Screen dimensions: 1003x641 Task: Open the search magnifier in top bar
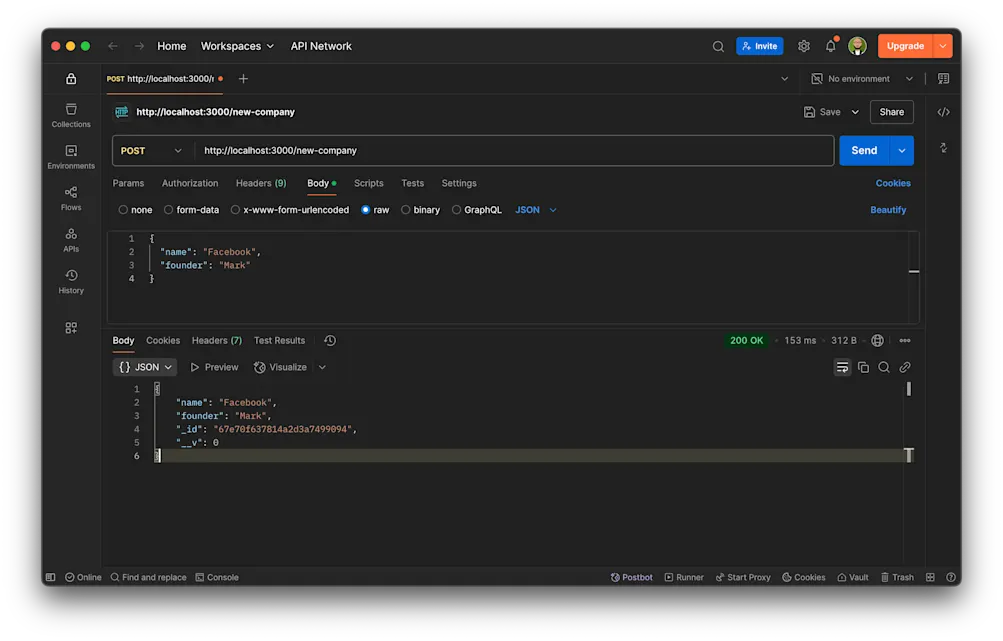718,46
